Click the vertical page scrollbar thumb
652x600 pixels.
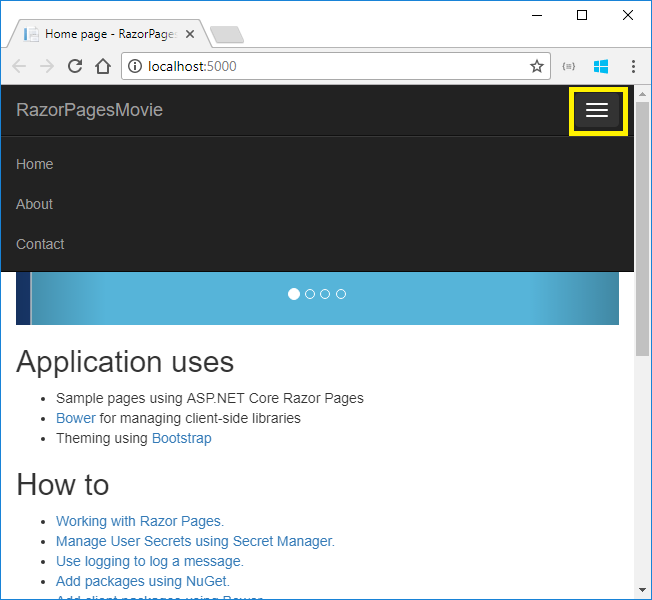click(643, 230)
